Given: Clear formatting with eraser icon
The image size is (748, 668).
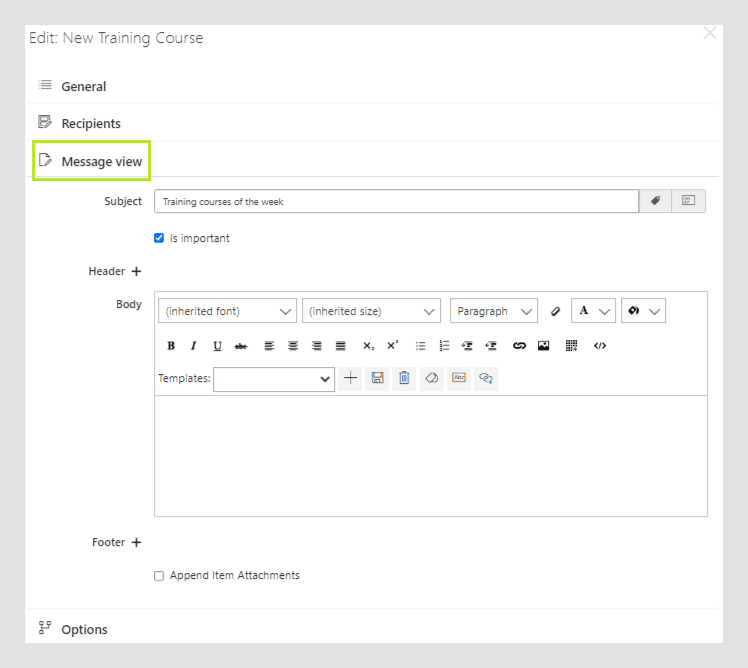Looking at the screenshot, I should pyautogui.click(x=555, y=311).
